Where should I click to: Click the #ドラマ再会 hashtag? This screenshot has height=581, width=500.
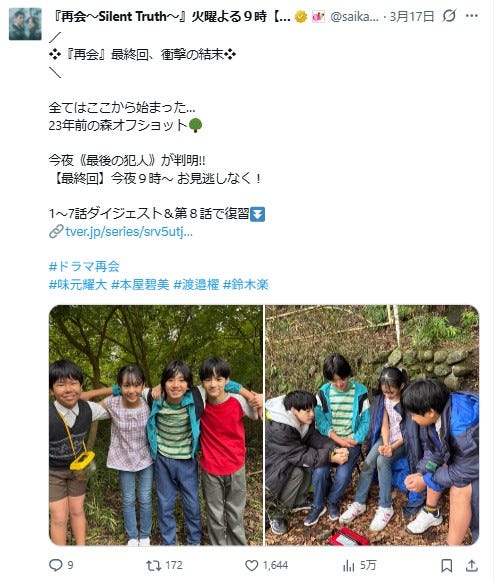point(84,266)
